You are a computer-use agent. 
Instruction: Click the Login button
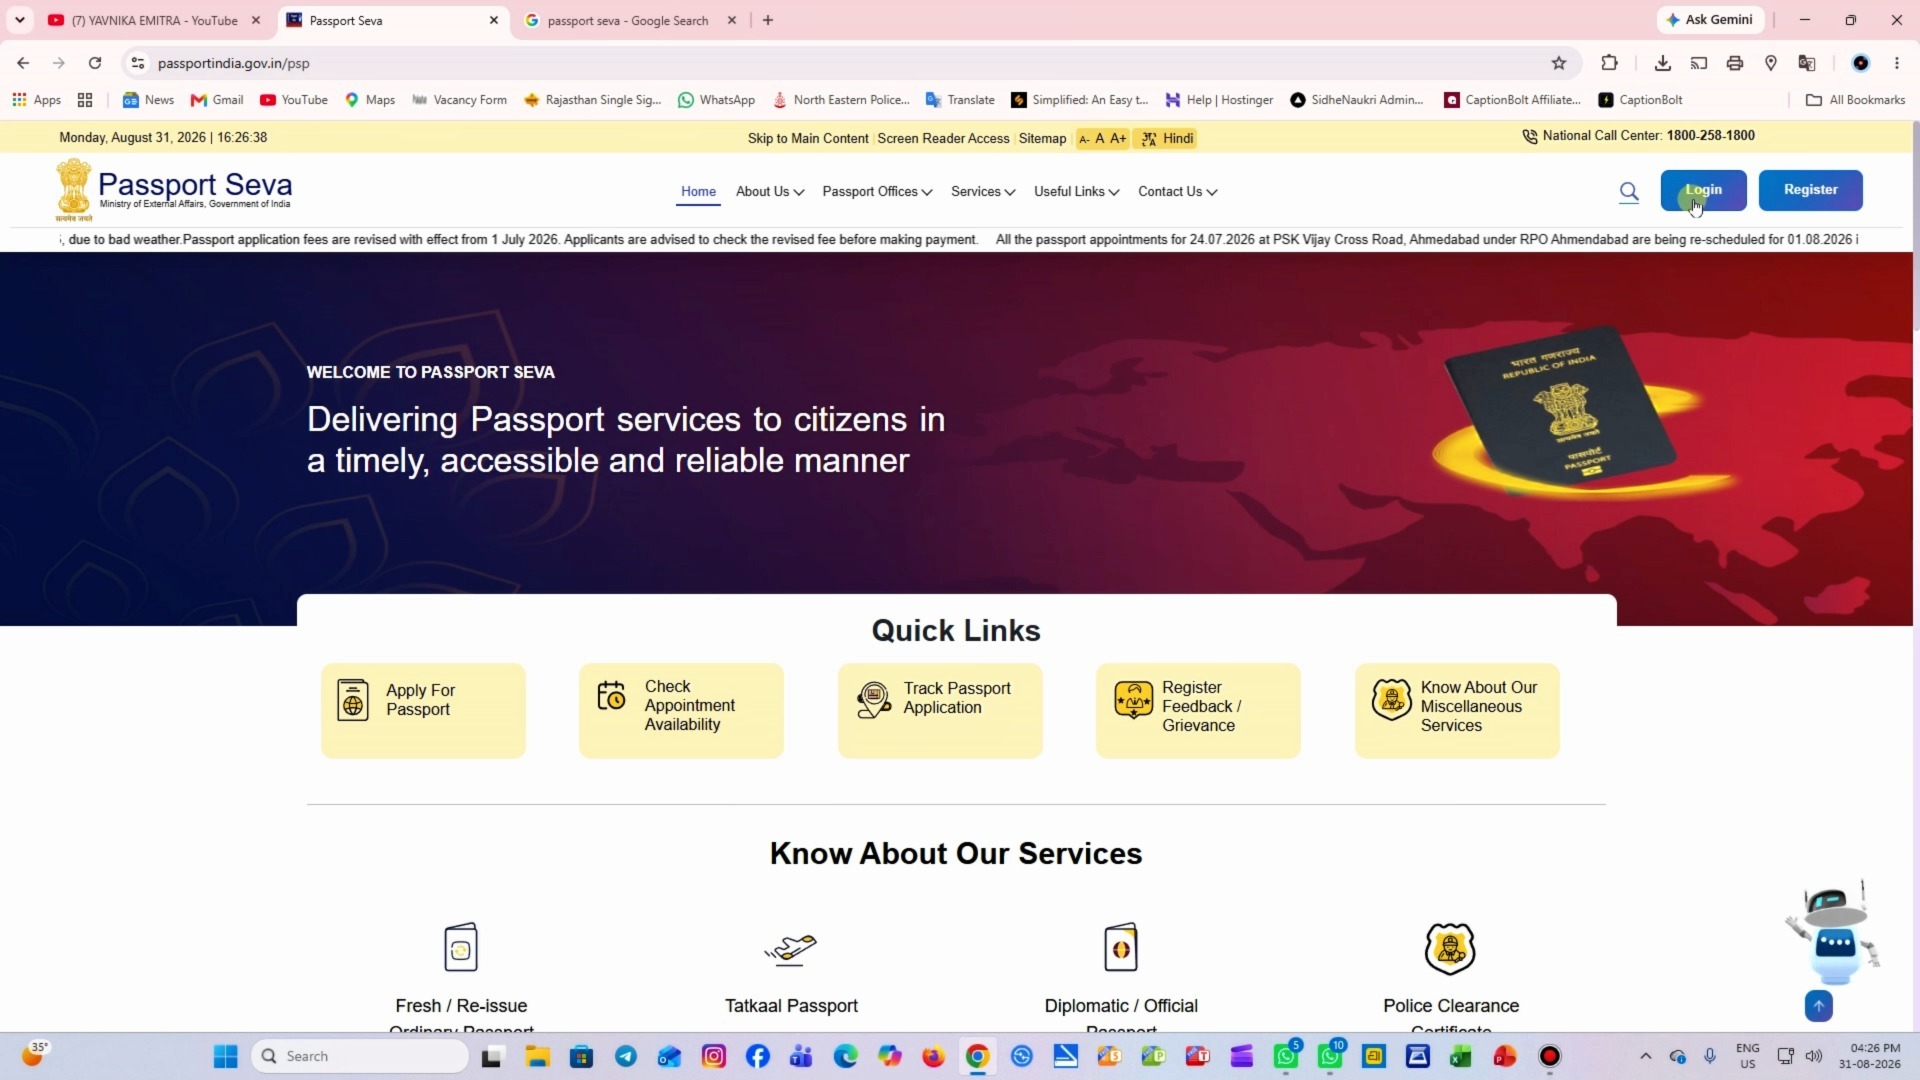coord(1703,190)
